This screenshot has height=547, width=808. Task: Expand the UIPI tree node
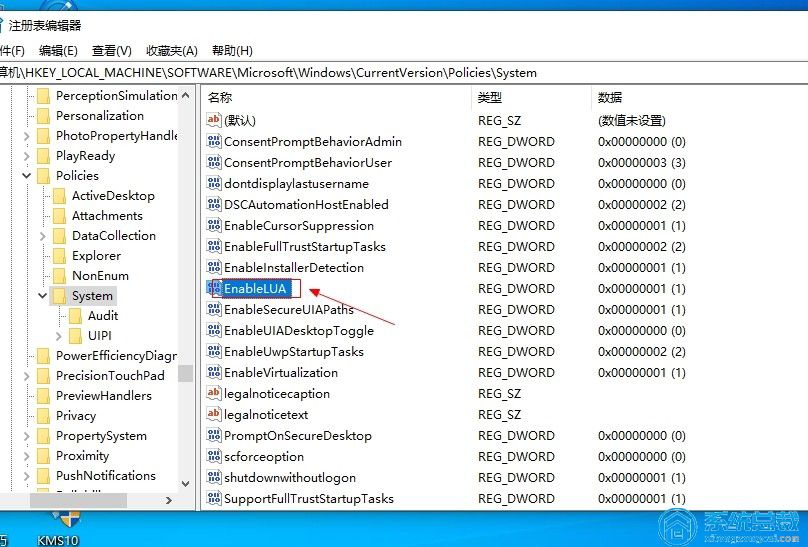58,336
